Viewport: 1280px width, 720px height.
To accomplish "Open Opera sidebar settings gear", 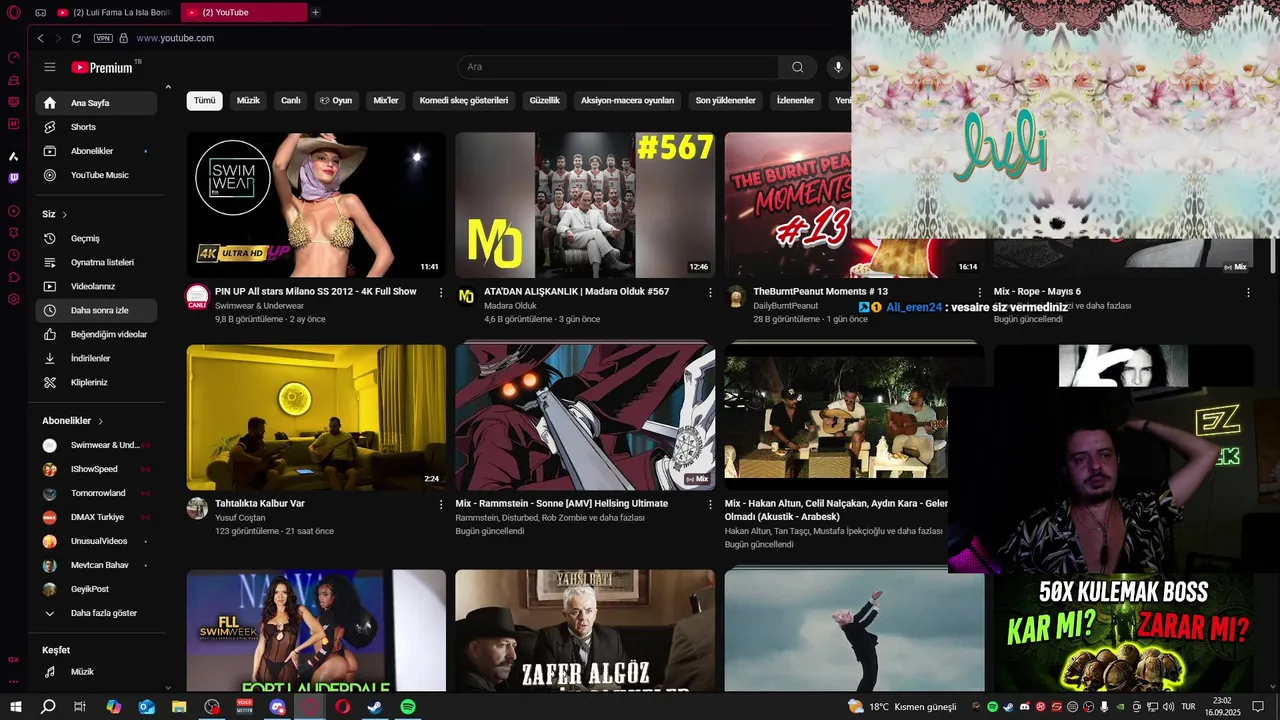I will click(x=13, y=299).
